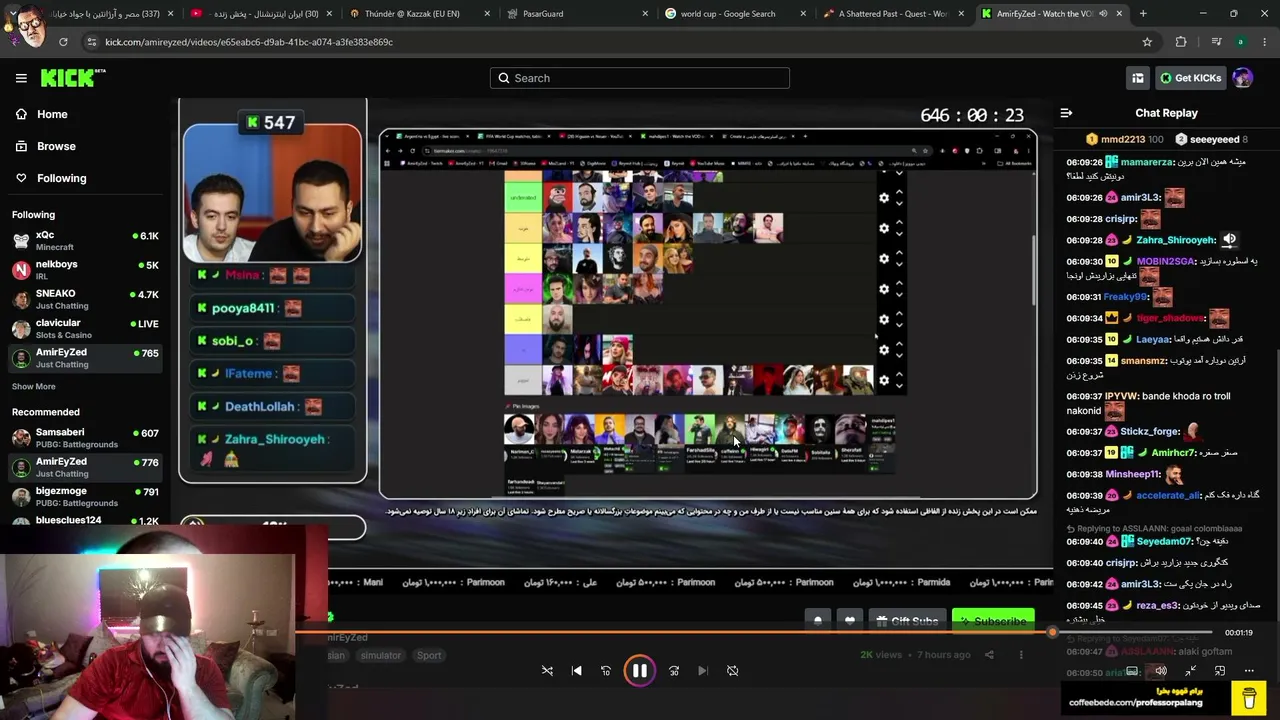Image resolution: width=1280 pixels, height=720 pixels.
Task: Open bigezmoge recommended channel
Action: point(85,497)
